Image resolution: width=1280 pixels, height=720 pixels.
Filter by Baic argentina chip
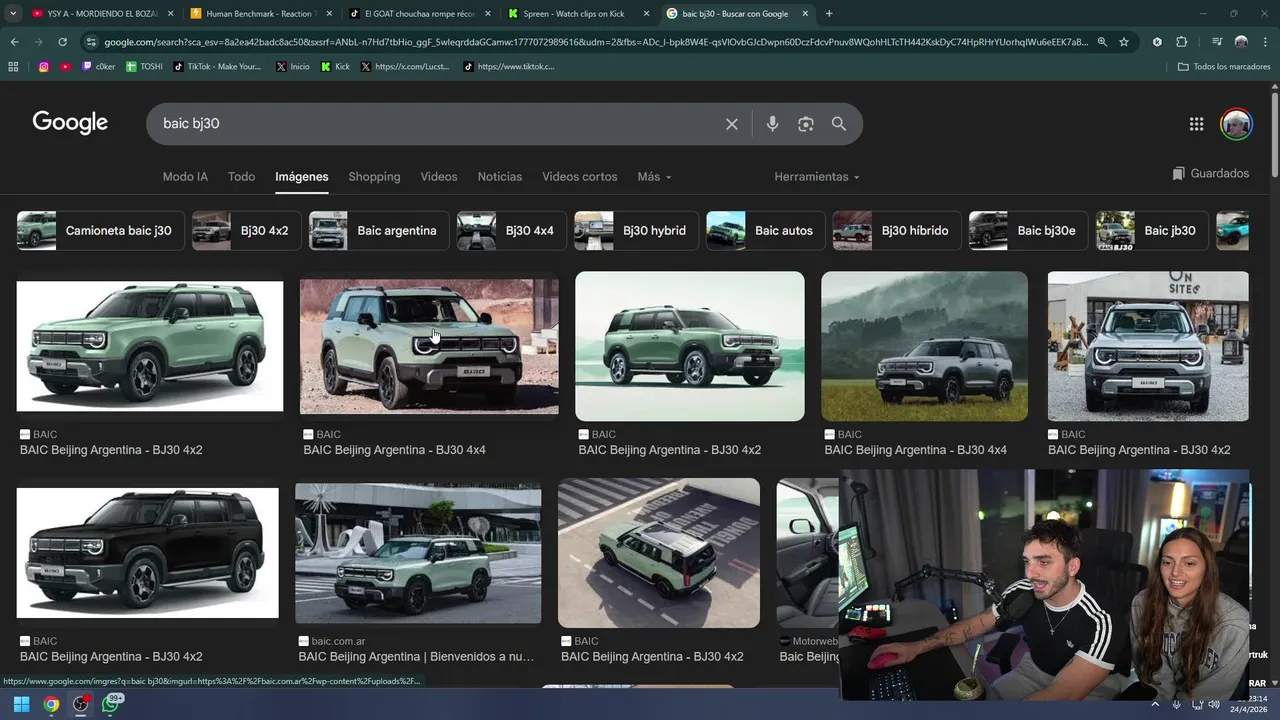click(377, 231)
